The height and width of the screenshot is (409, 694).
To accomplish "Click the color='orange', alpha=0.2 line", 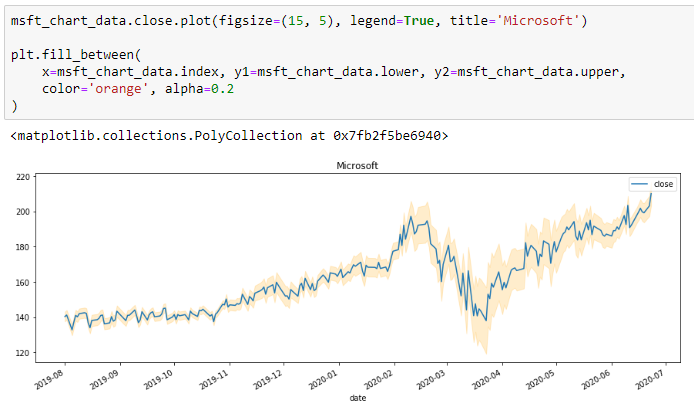I will point(138,89).
